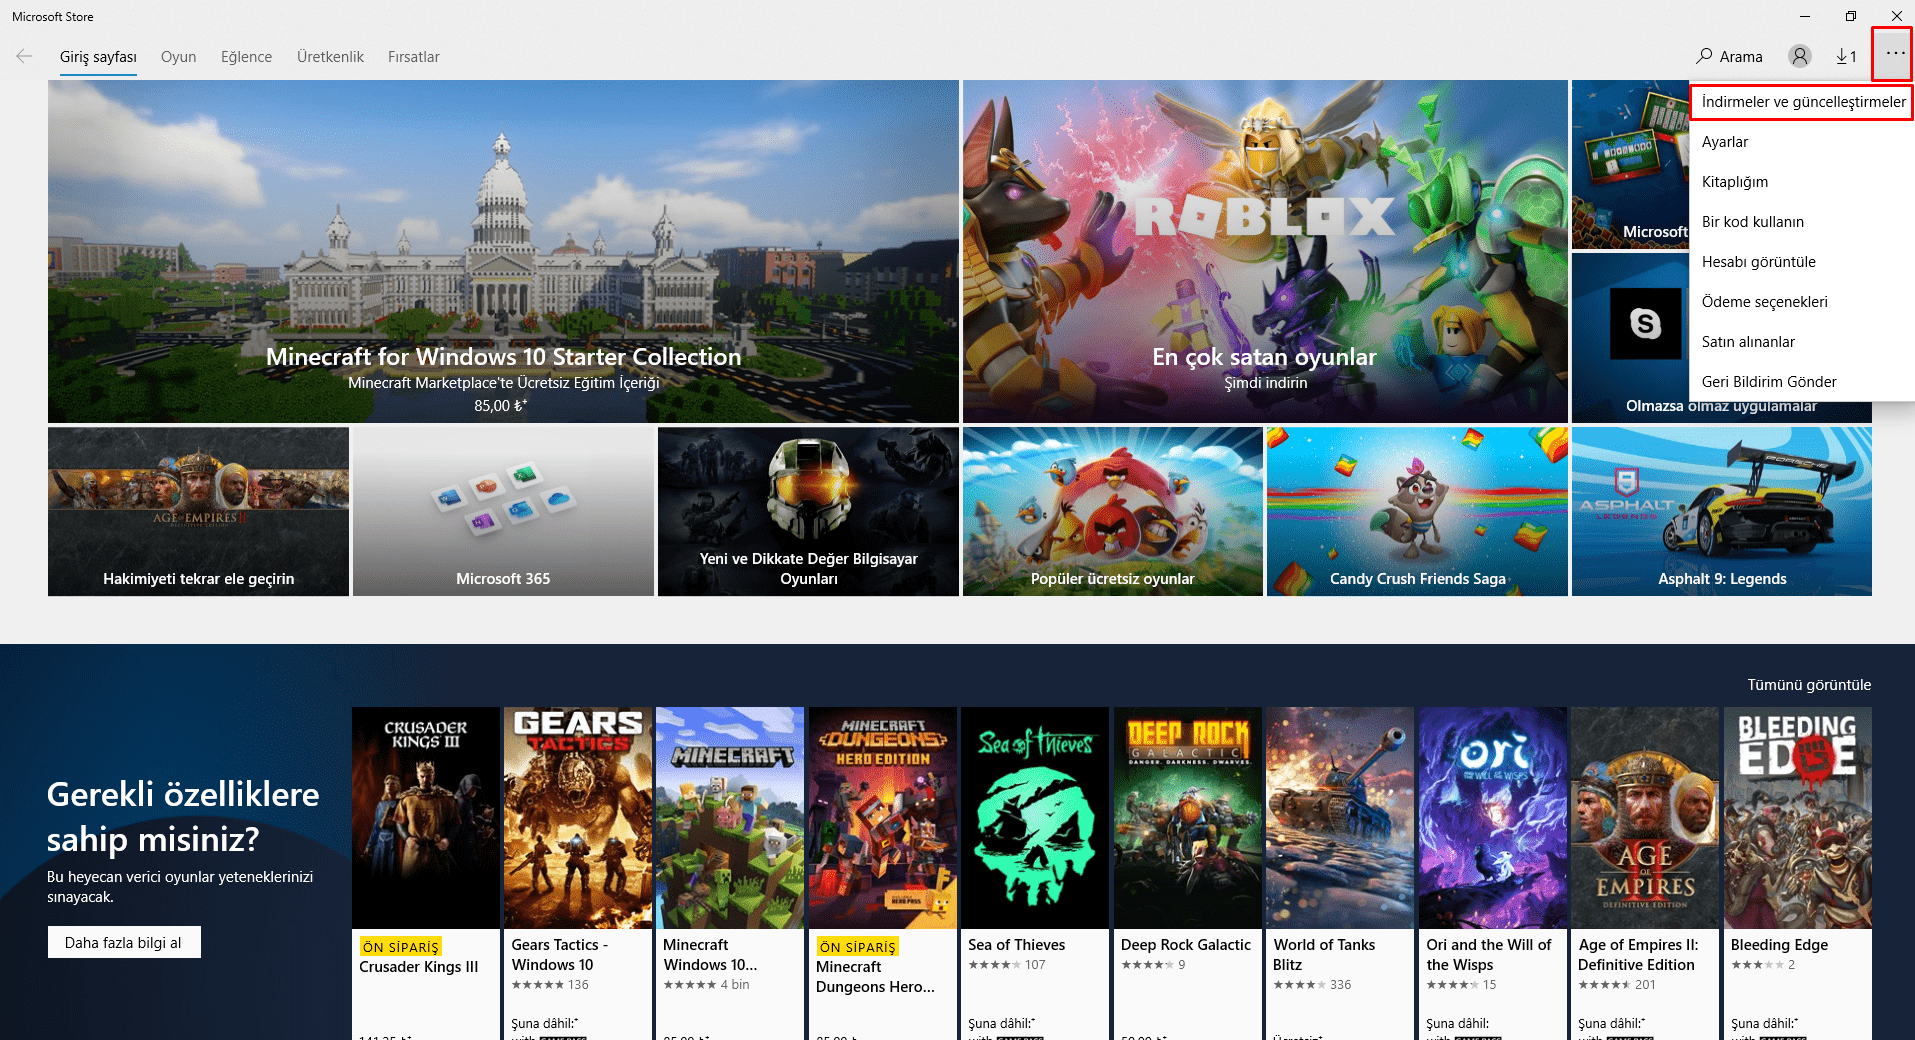
Task: Restore down the Microsoft Store window
Action: [x=1851, y=16]
